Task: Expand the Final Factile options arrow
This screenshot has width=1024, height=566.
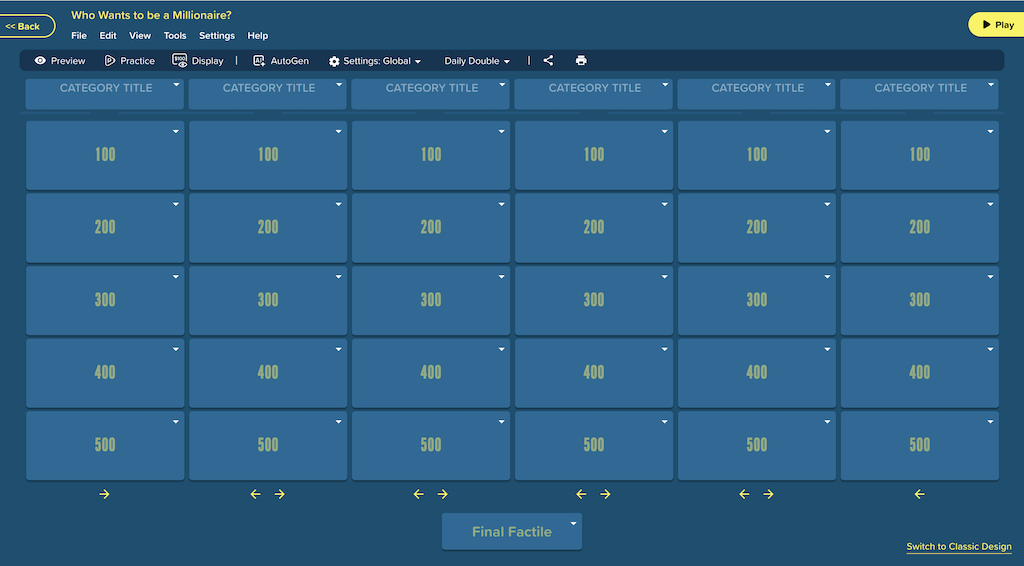Action: pyautogui.click(x=573, y=524)
